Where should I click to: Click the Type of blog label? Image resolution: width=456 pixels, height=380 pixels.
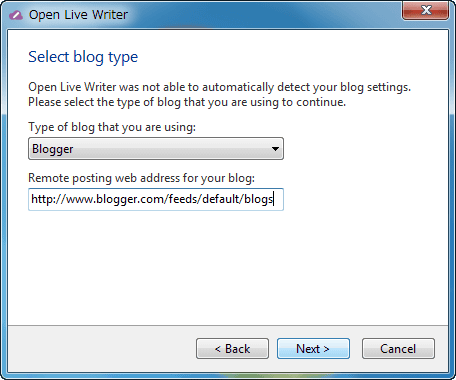pos(112,127)
